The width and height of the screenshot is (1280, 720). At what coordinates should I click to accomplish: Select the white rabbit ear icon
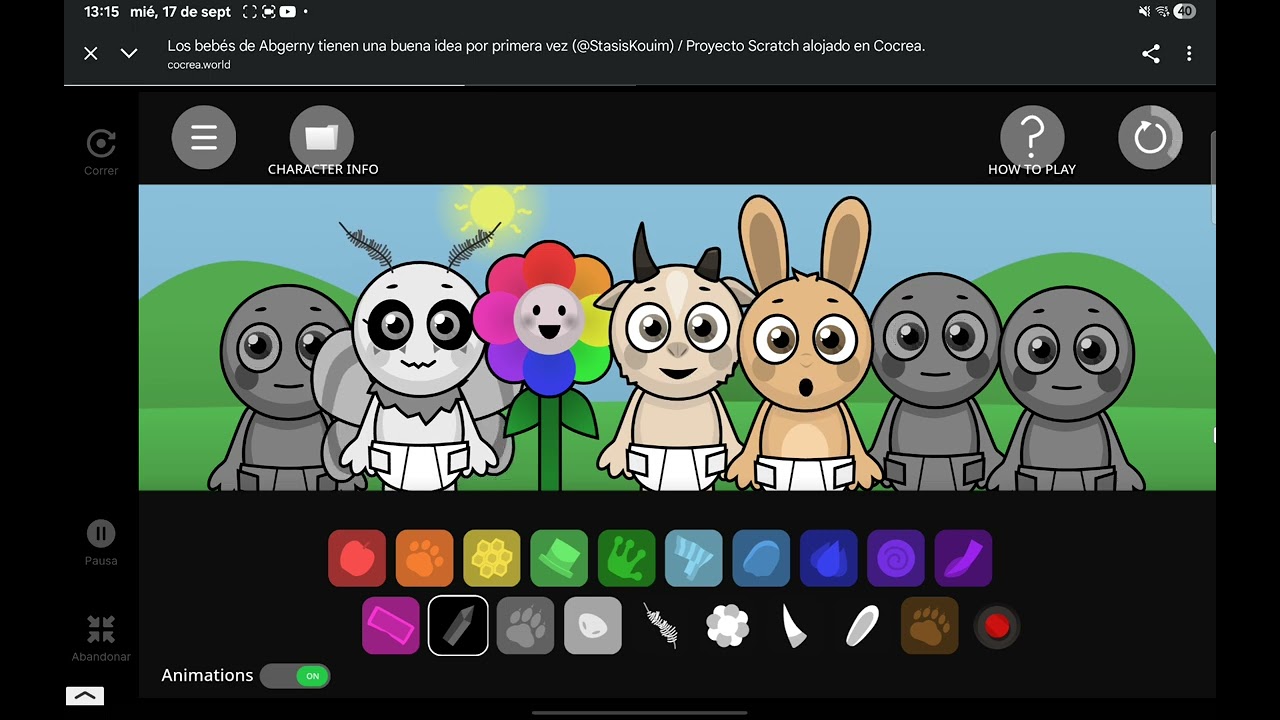click(x=862, y=626)
